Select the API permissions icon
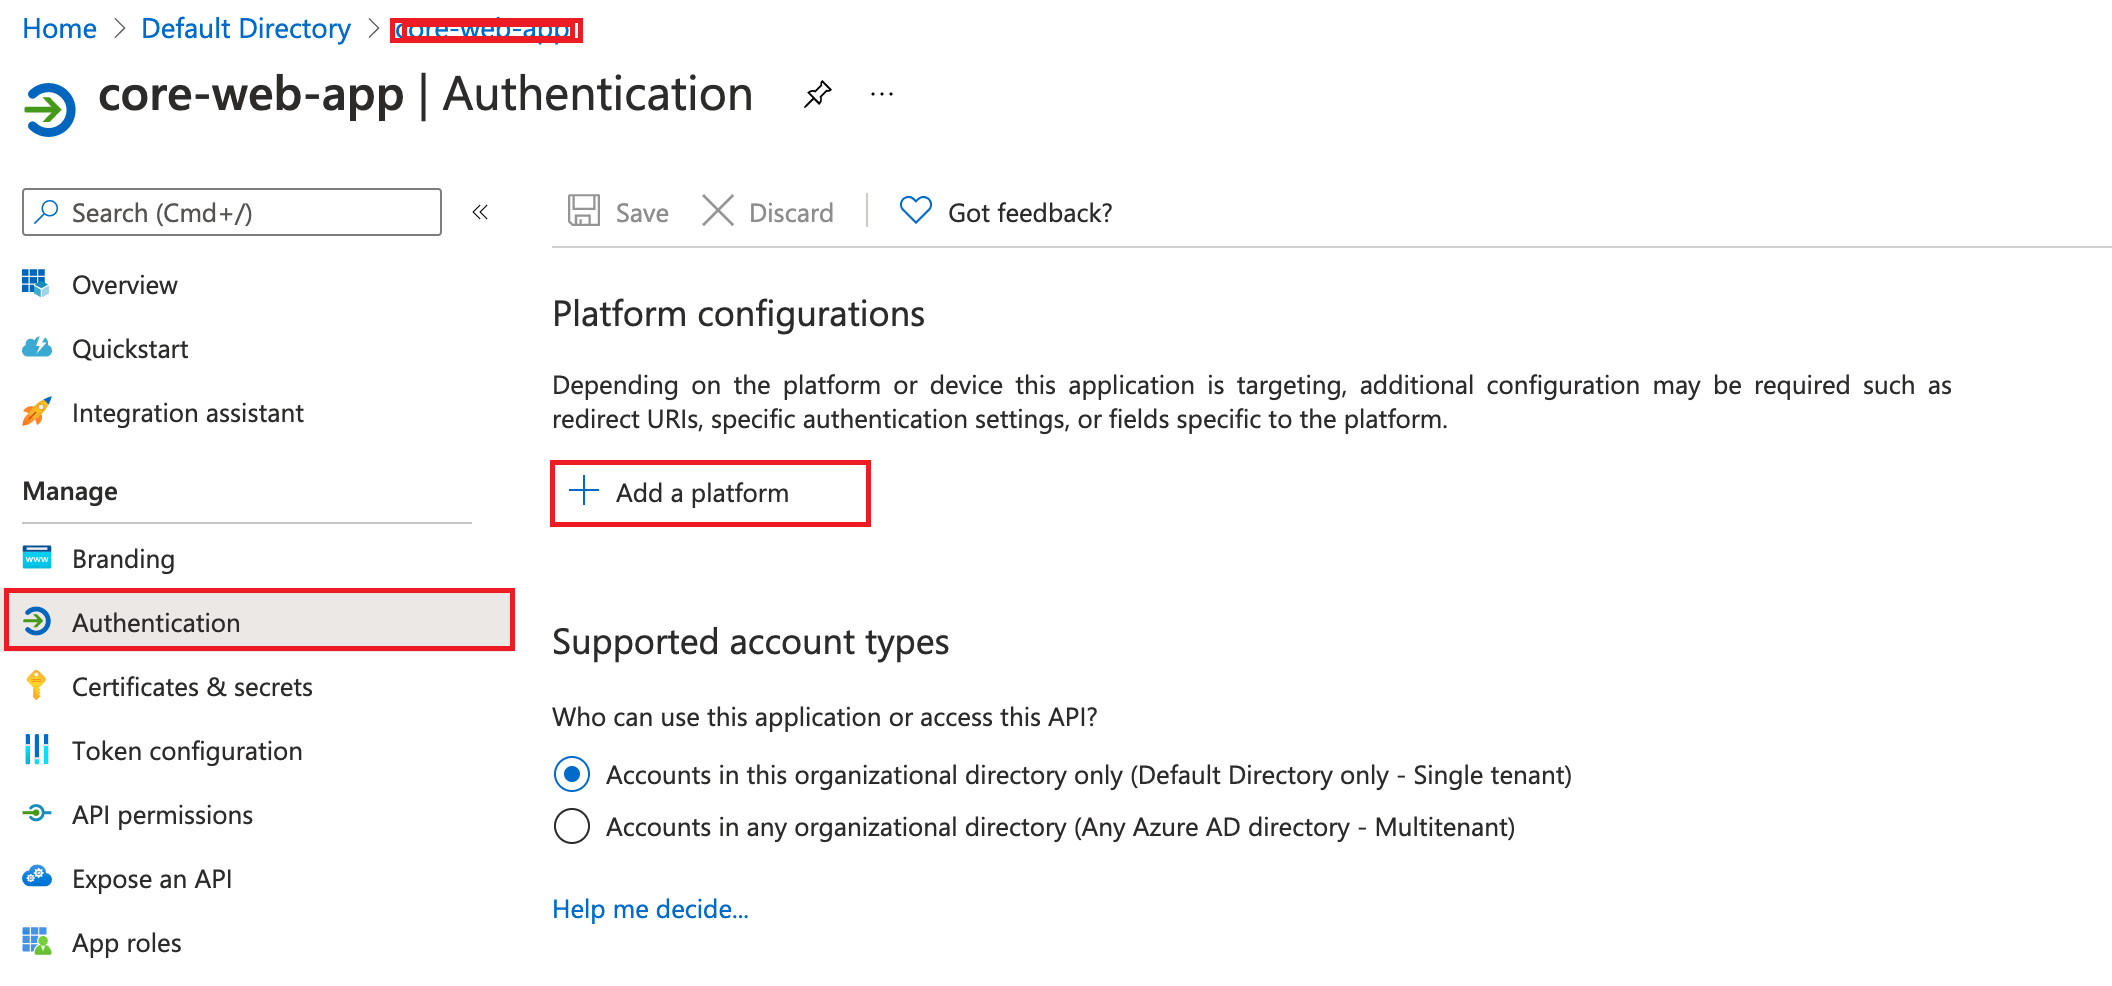 pos(36,814)
